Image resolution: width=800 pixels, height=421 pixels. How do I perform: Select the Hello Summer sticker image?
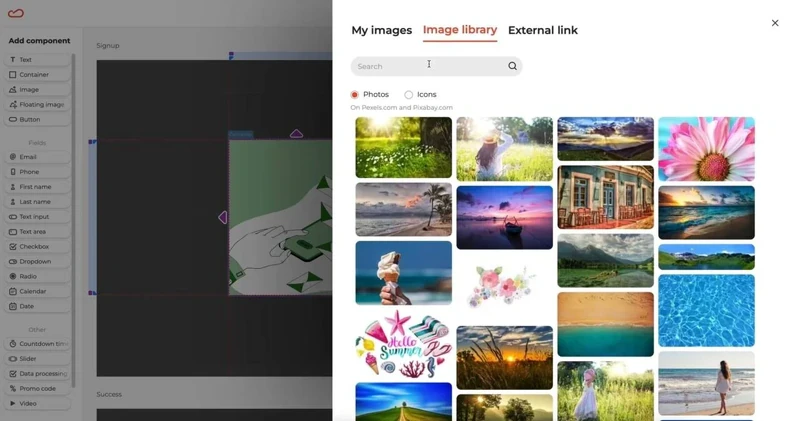click(x=404, y=344)
